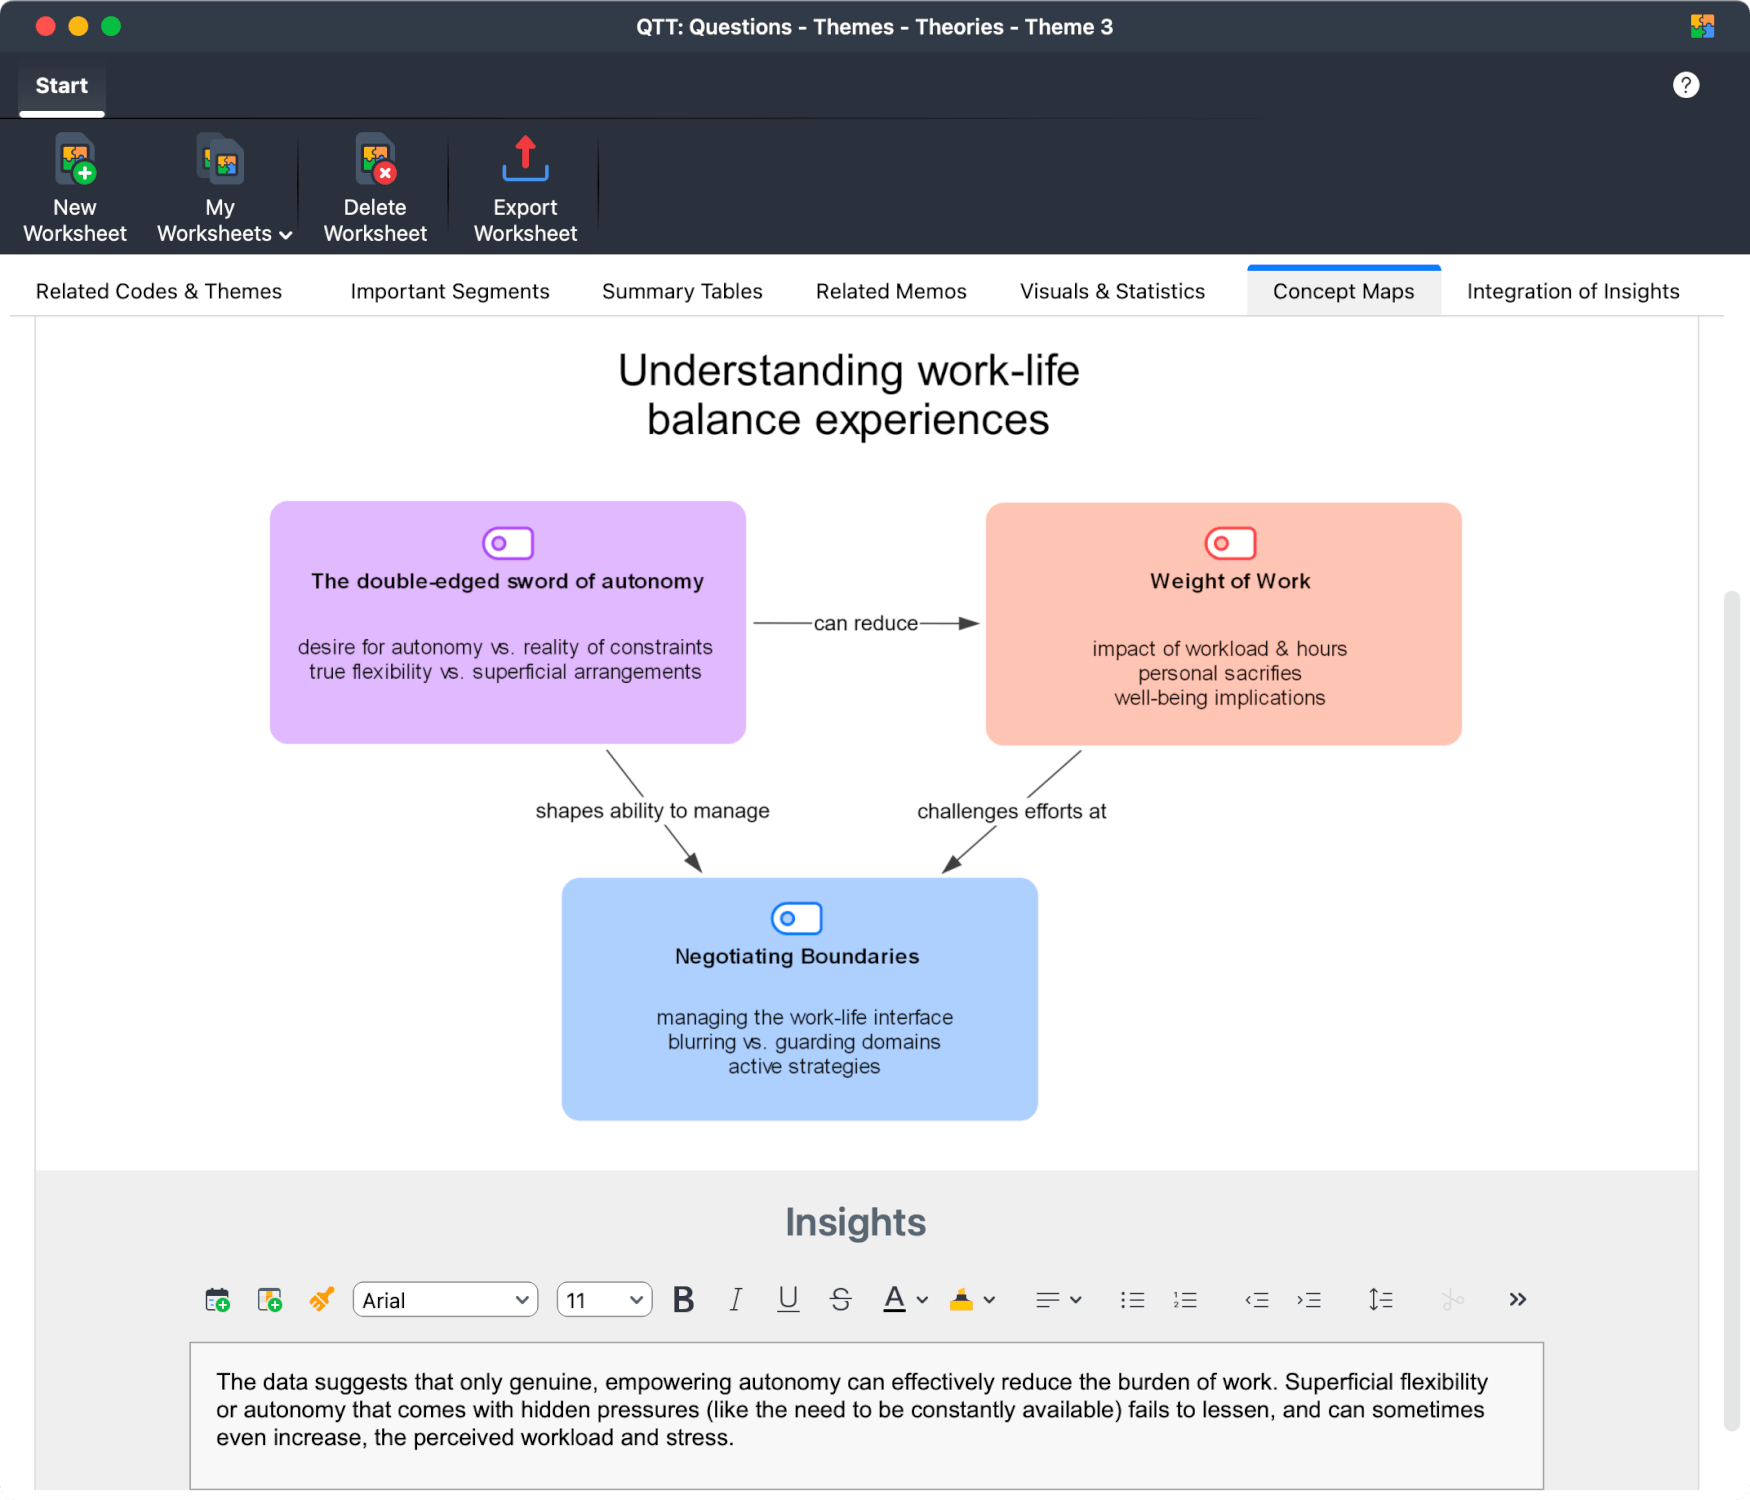
Task: Click the line spacing icon
Action: click(x=1380, y=1300)
